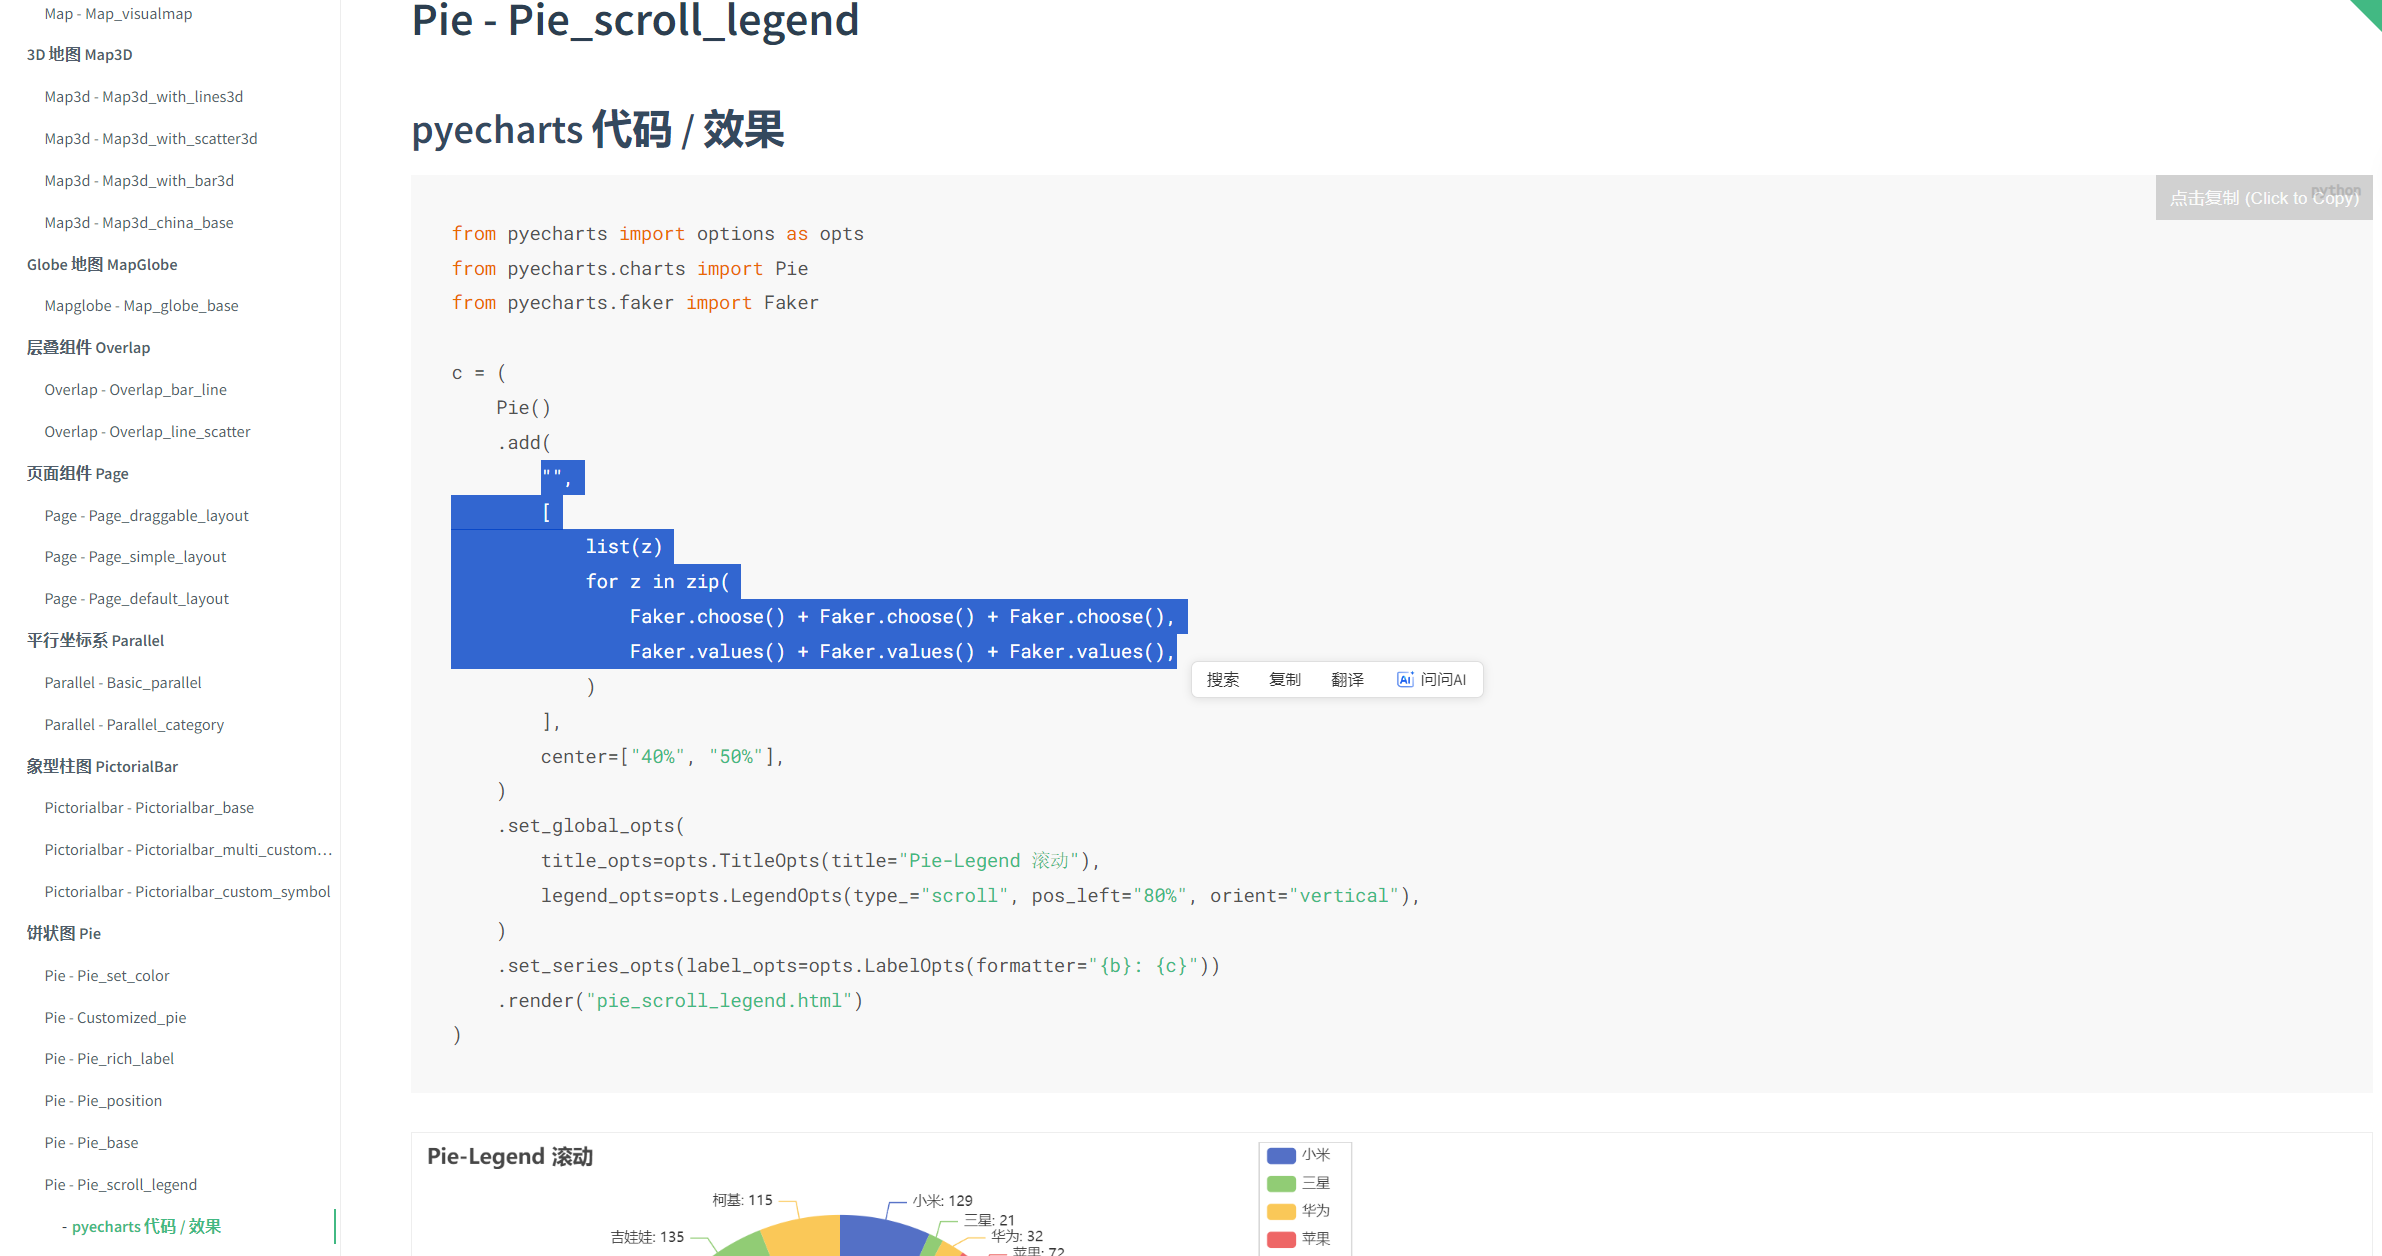Viewport: 2382px width, 1256px height.
Task: Click the pyecharts 代码 / 效果 main heading
Action: coord(598,130)
